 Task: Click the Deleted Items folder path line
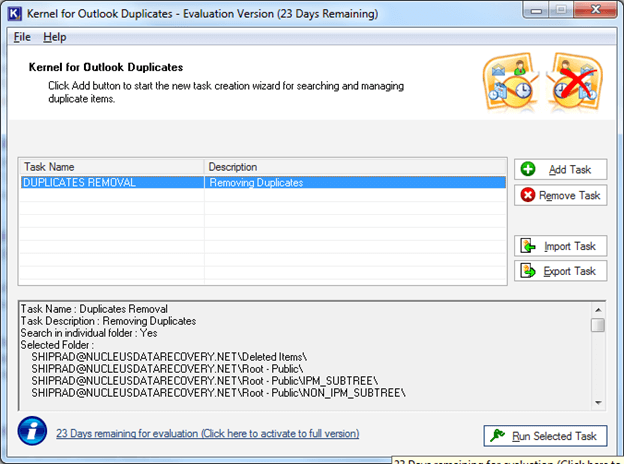point(169,357)
